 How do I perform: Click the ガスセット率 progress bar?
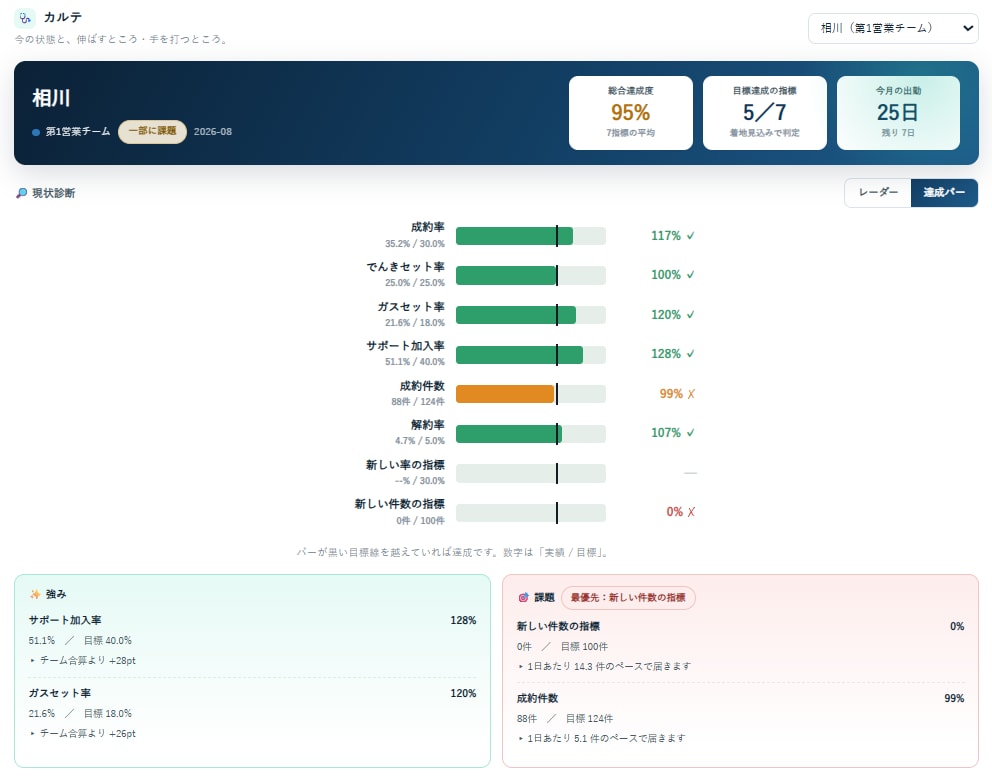click(530, 315)
